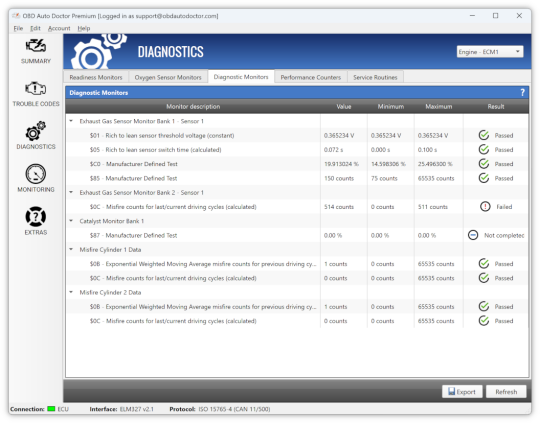Open the Engine - ECM1 dropdown
540x423 pixels.
490,52
